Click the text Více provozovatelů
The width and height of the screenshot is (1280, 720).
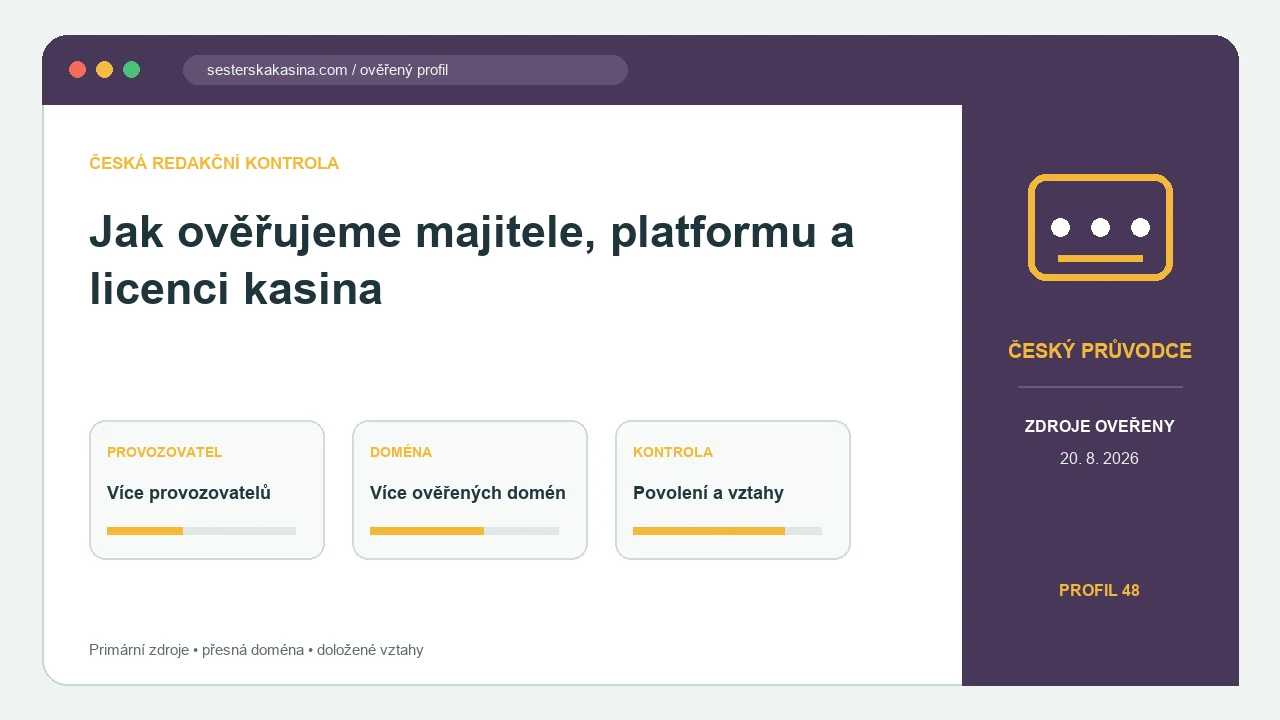[x=189, y=493]
